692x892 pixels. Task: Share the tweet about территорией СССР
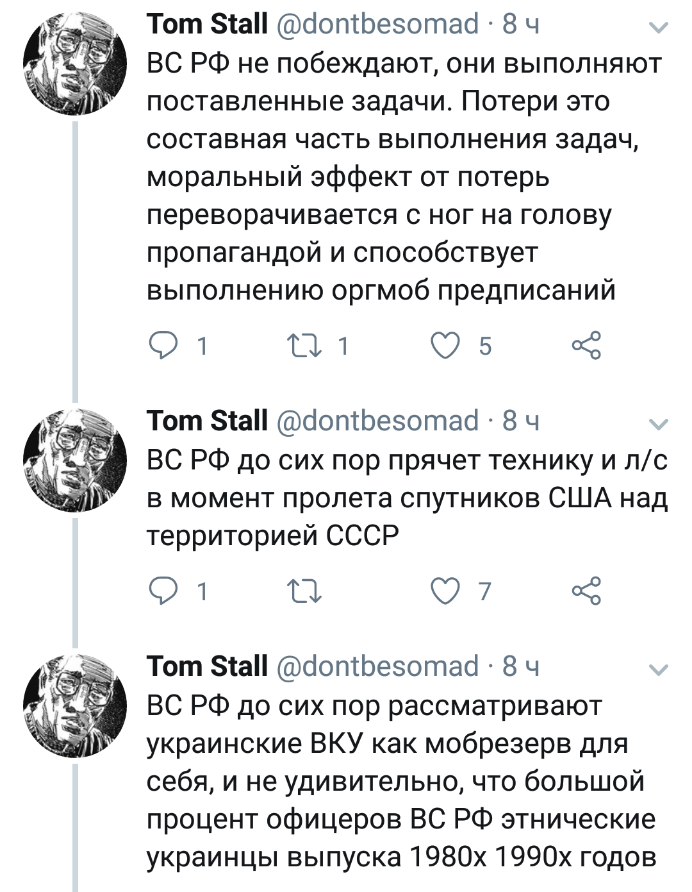point(587,591)
